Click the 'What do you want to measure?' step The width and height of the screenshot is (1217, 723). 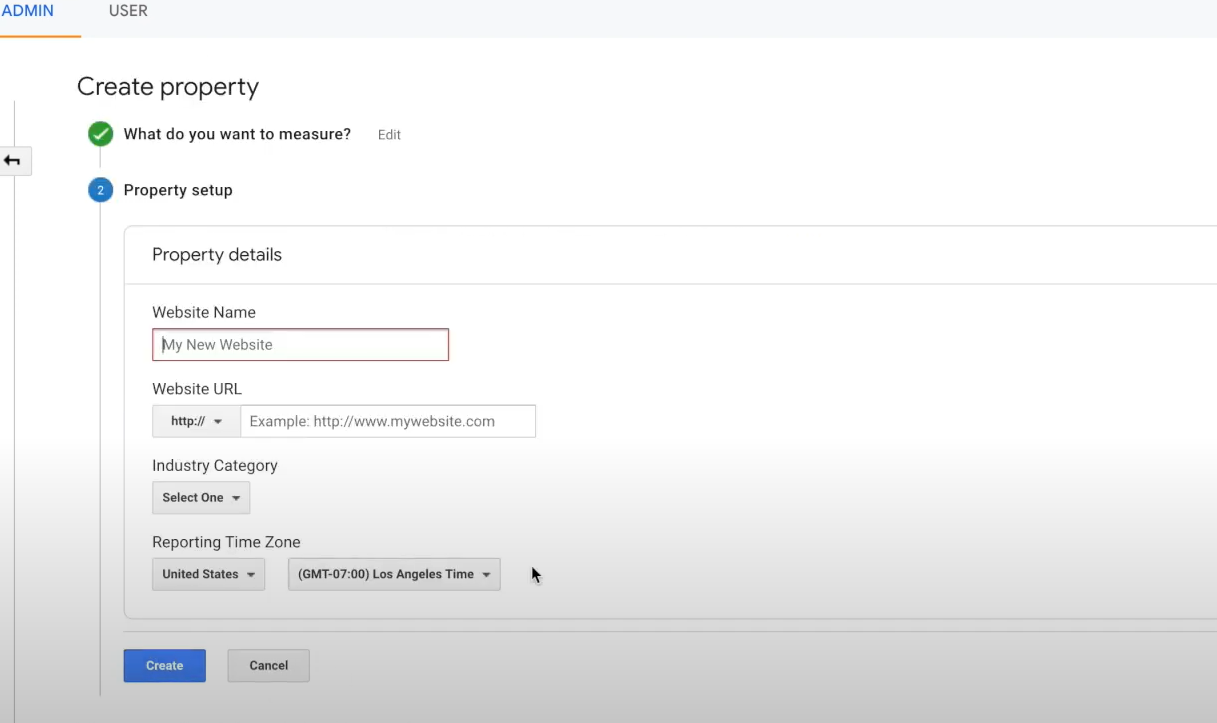[237, 134]
